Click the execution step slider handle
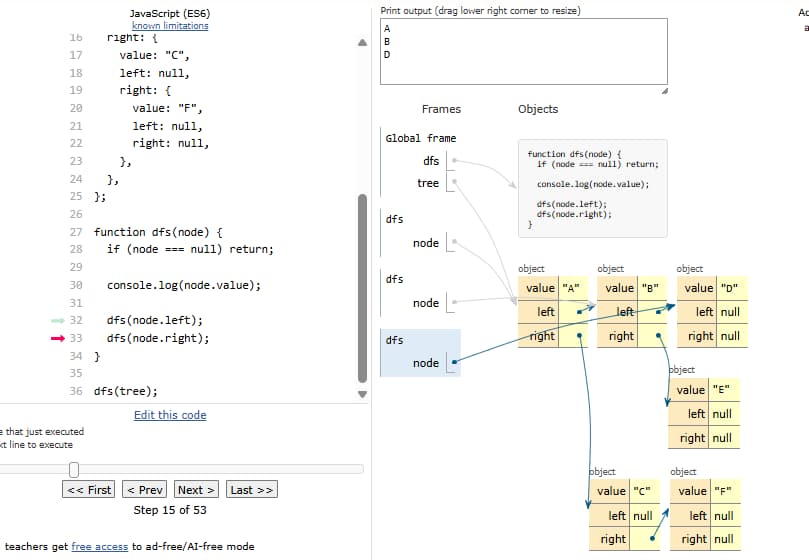Screen dimensions: 809x560 pos(74,470)
